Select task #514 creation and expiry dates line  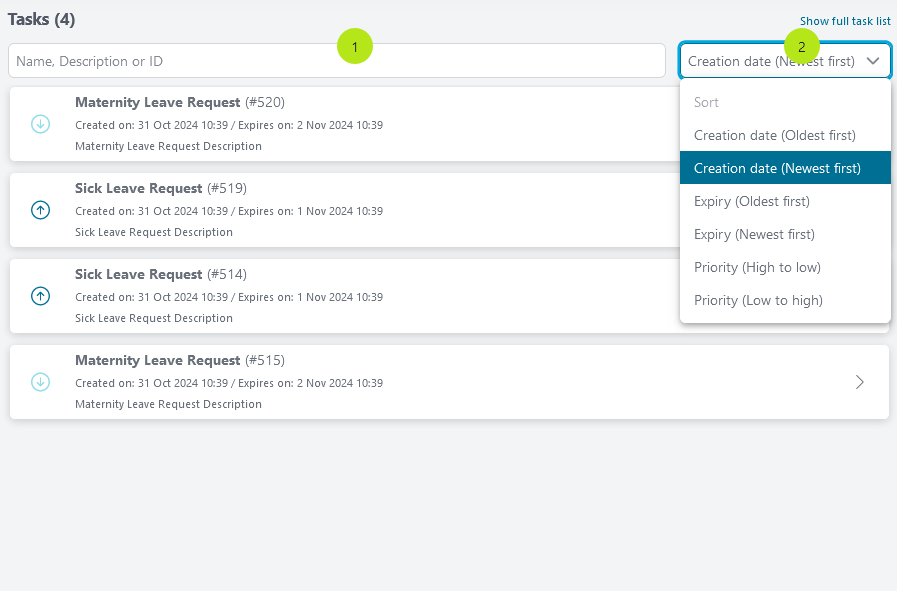[x=229, y=297]
